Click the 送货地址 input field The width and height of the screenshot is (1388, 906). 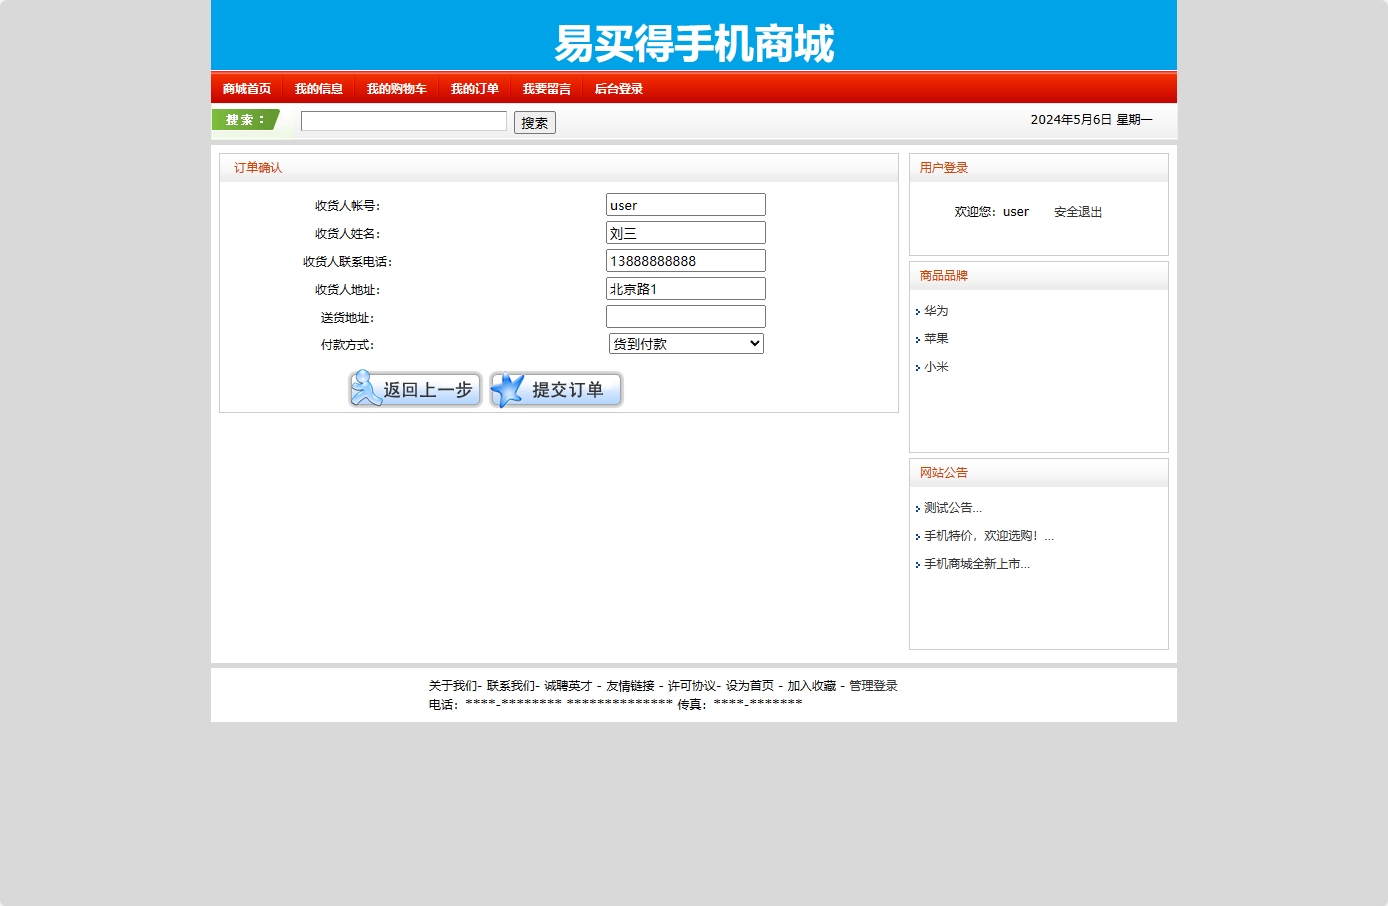(685, 316)
